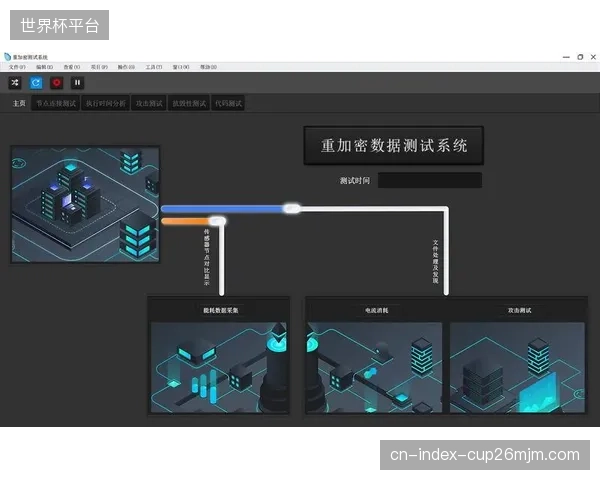This screenshot has height=480, width=600.
Task: Click the blue progress slider handle
Action: click(x=292, y=209)
